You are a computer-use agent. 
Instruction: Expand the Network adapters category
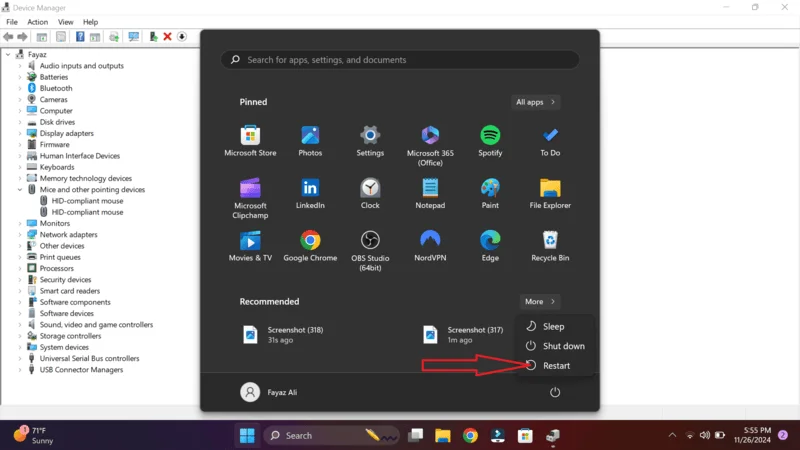20,235
